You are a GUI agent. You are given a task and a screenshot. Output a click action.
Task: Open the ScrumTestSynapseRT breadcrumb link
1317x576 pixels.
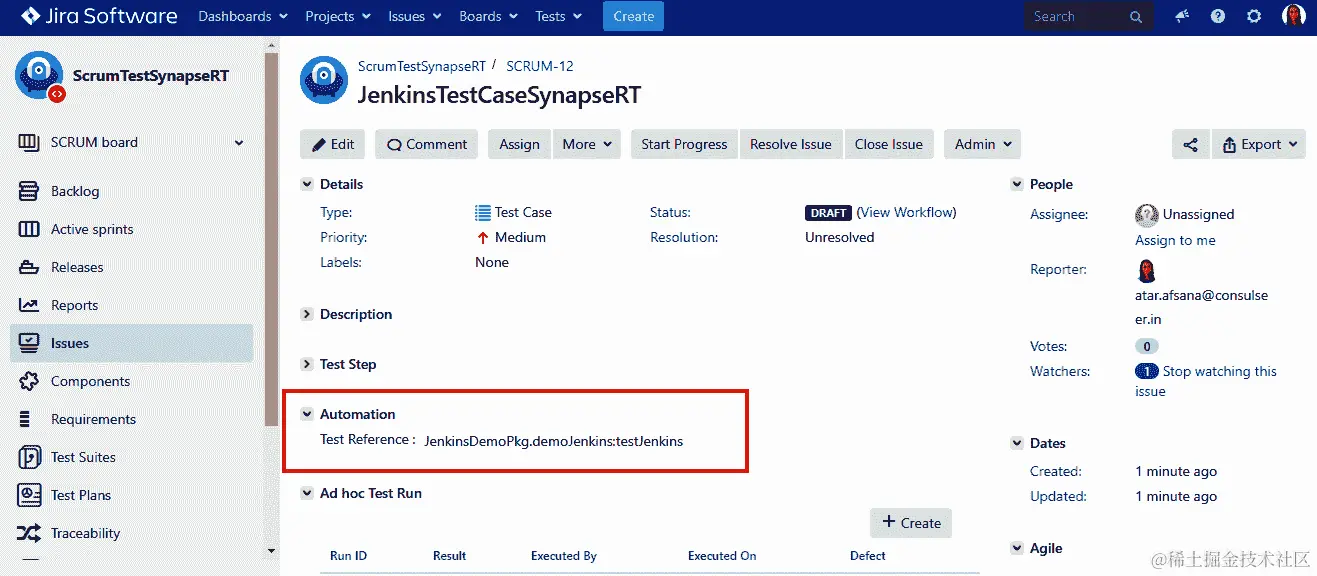[x=422, y=66]
